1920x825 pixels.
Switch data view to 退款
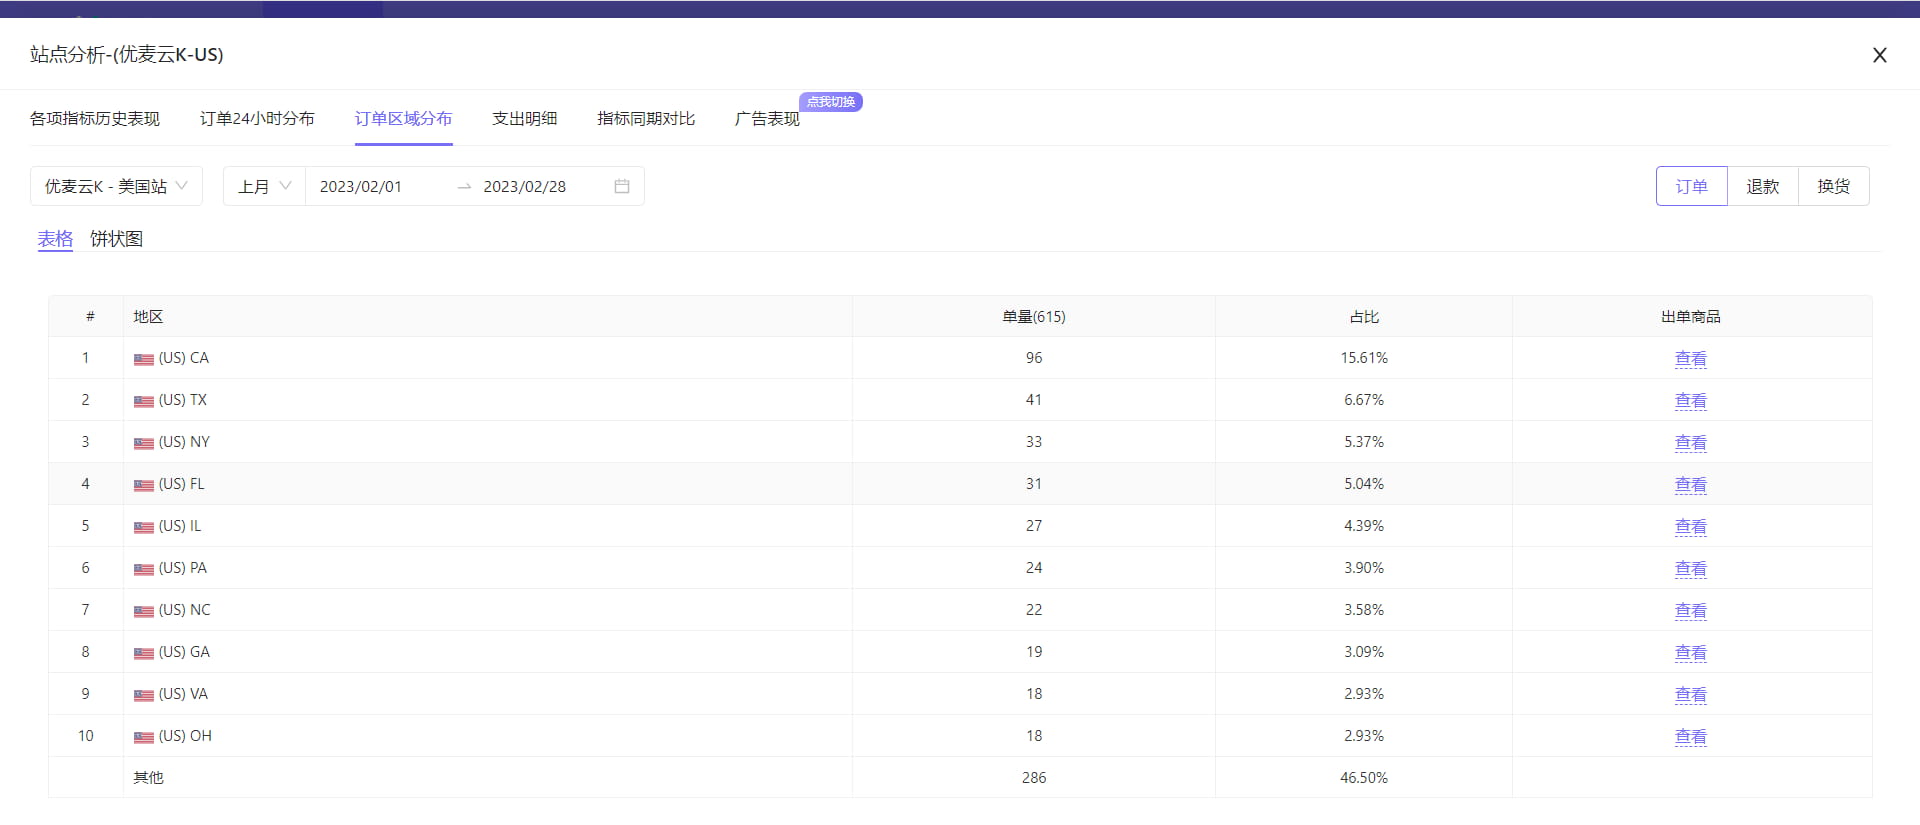pos(1763,186)
